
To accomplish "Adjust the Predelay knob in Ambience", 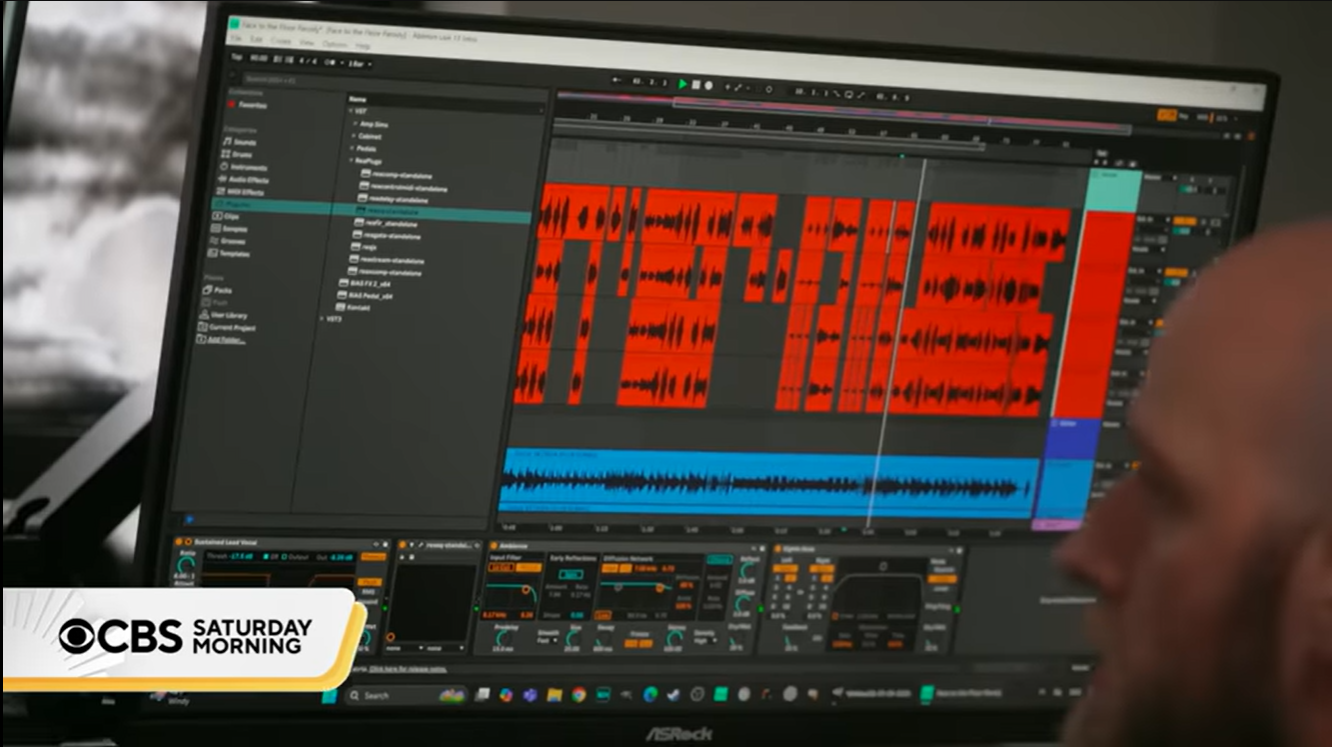I will pyautogui.click(x=503, y=639).
